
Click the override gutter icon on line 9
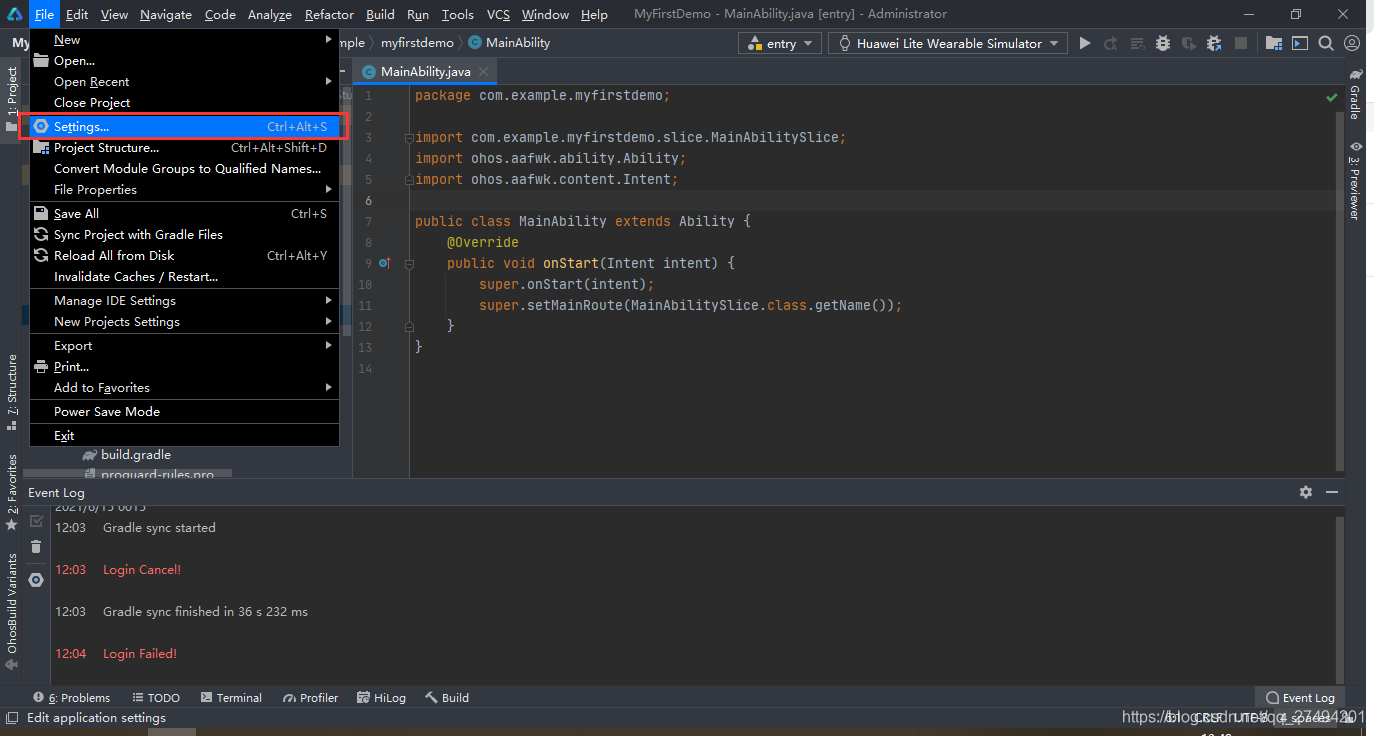coord(384,263)
